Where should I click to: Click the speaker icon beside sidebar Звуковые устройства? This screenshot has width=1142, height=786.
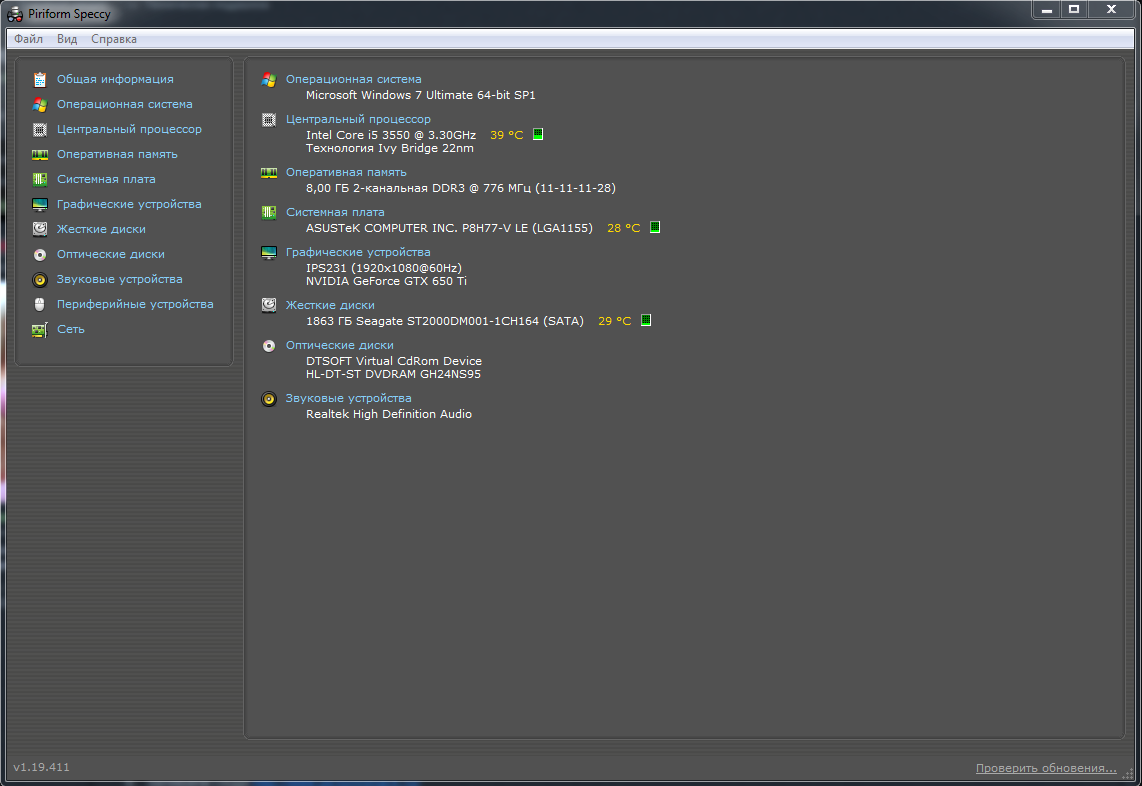(40, 280)
